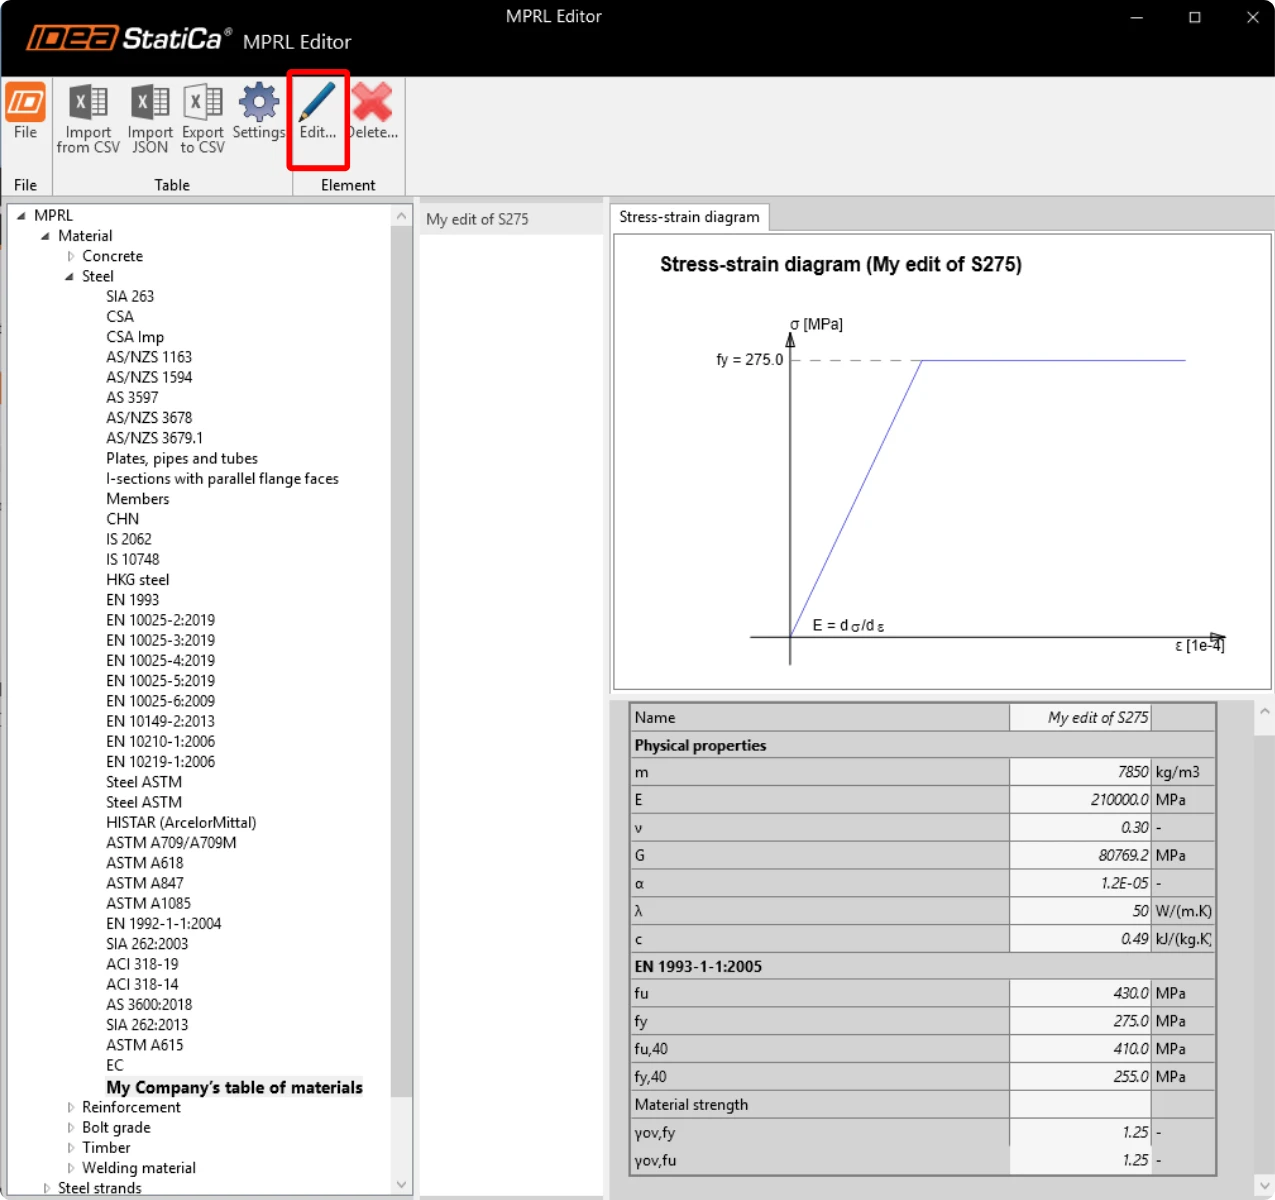Select My Company's table of materials

[x=235, y=1088]
